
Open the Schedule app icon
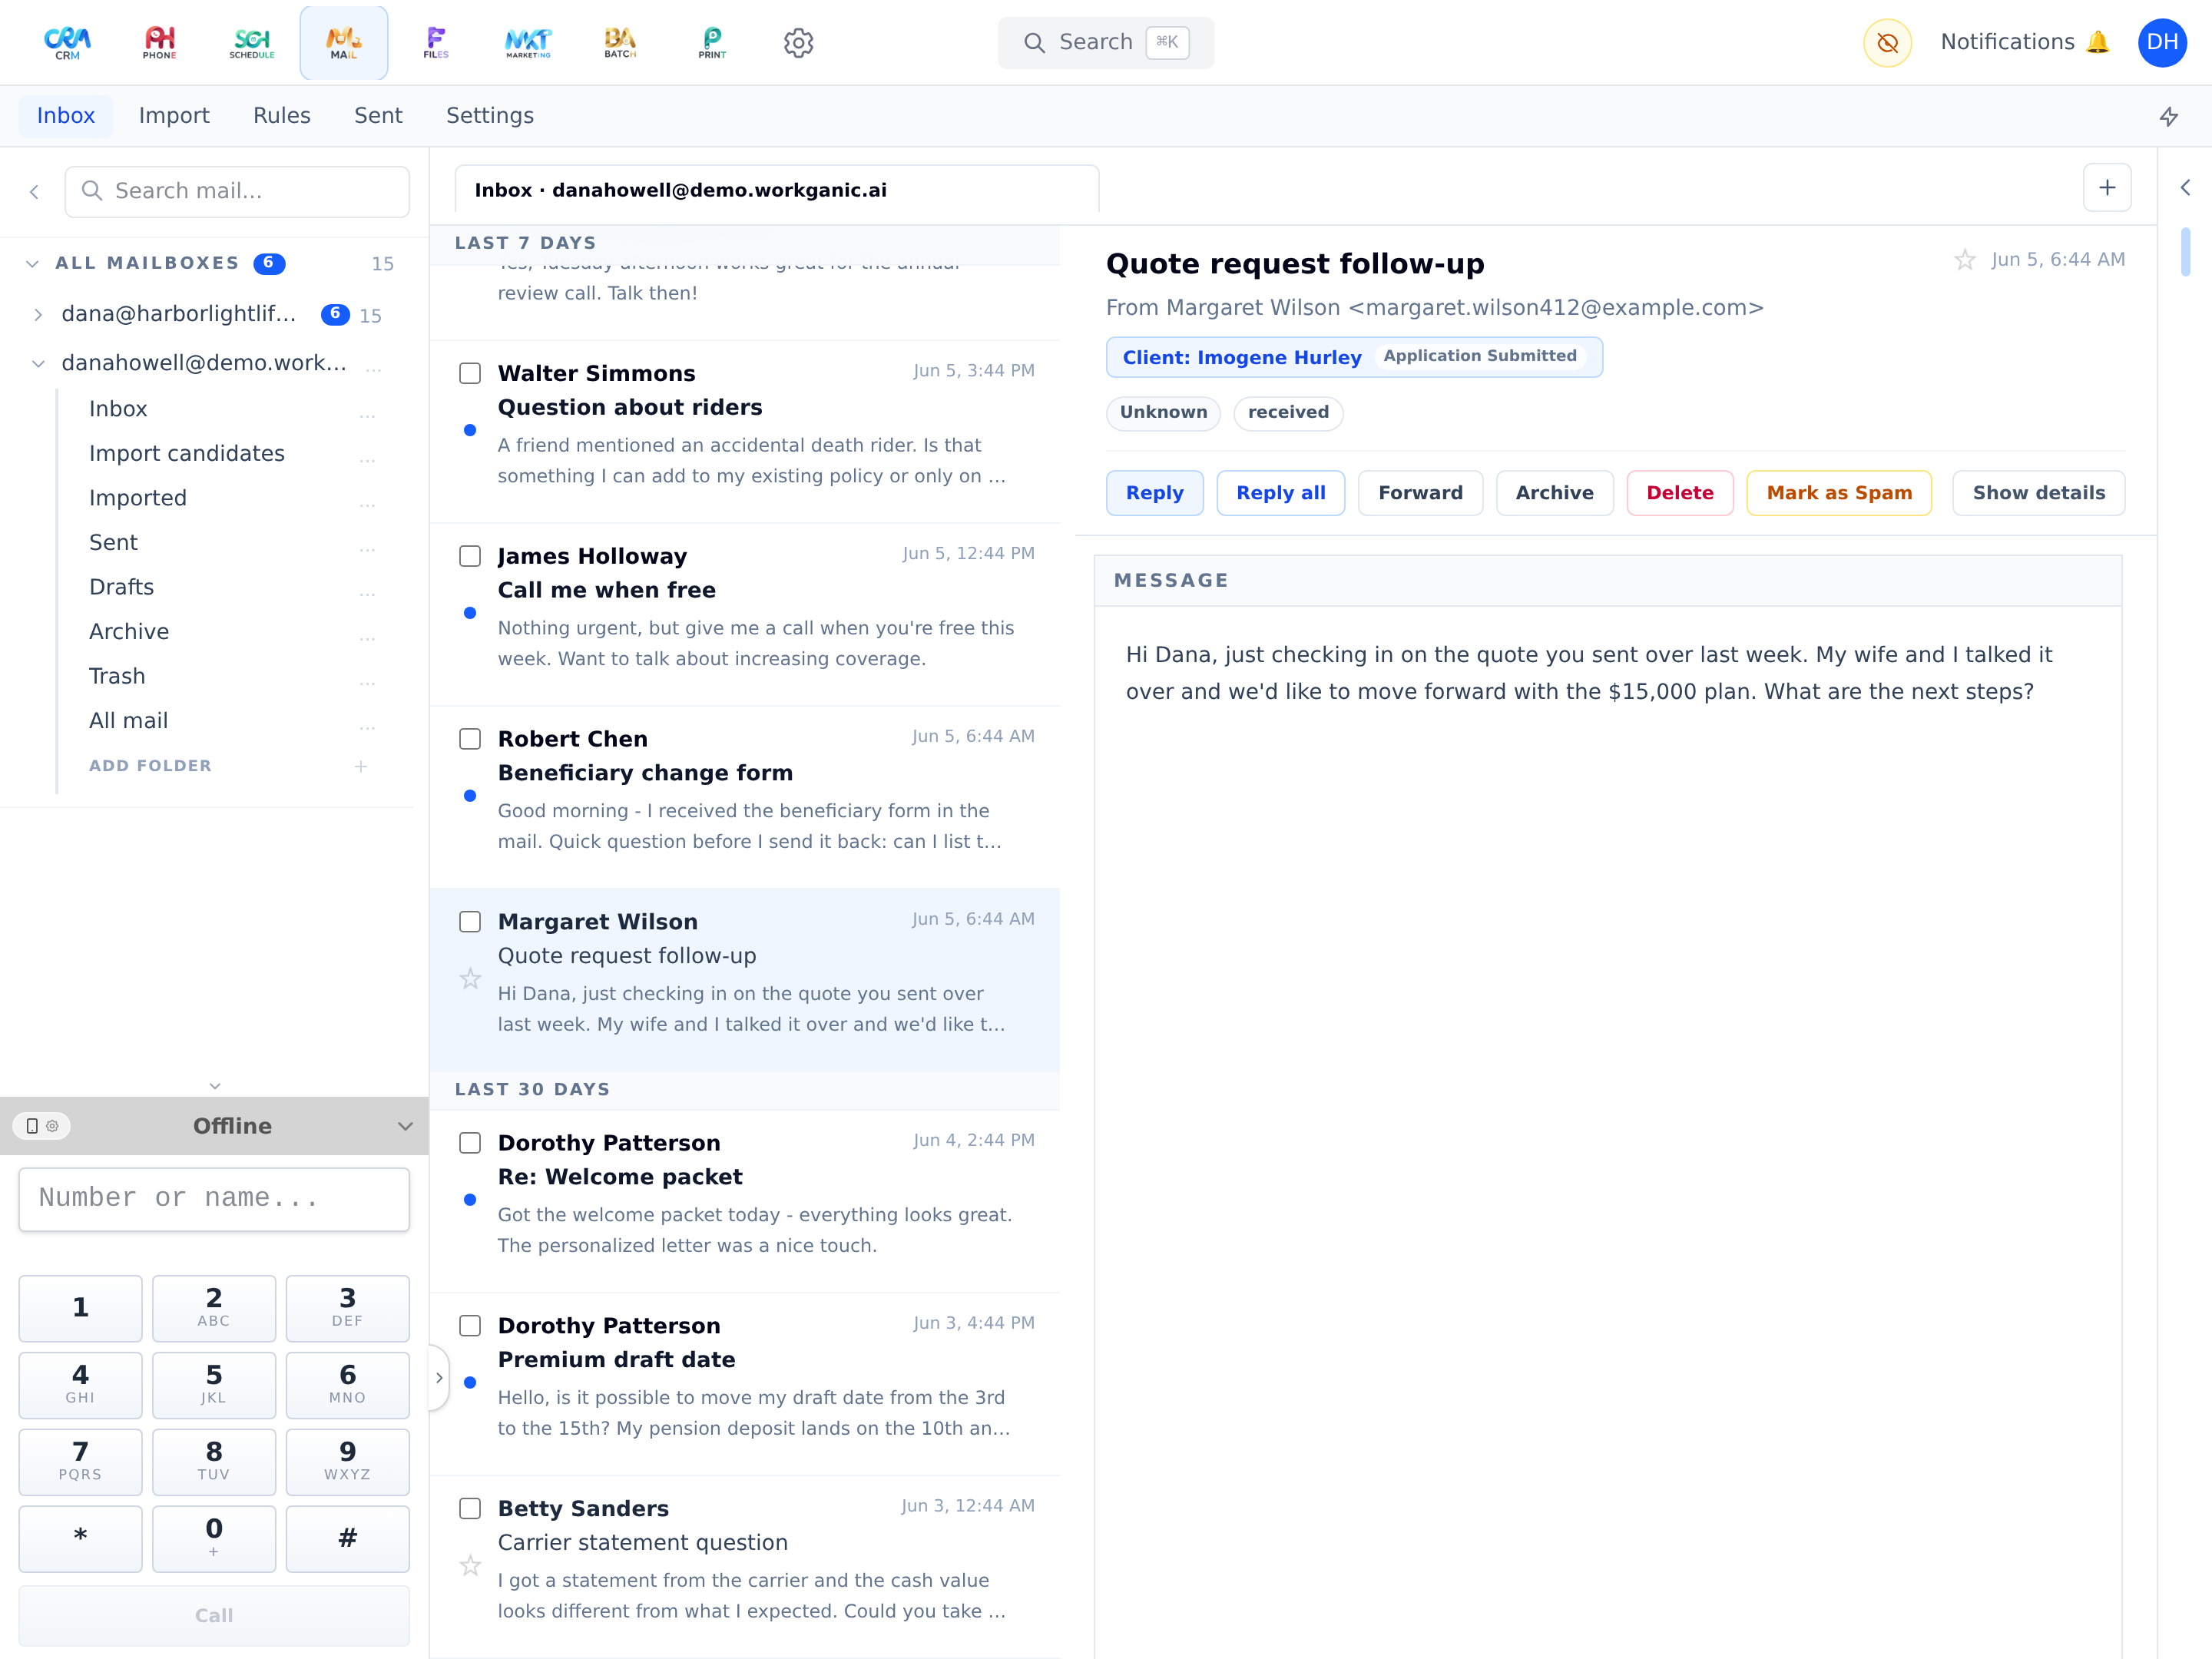pos(252,43)
